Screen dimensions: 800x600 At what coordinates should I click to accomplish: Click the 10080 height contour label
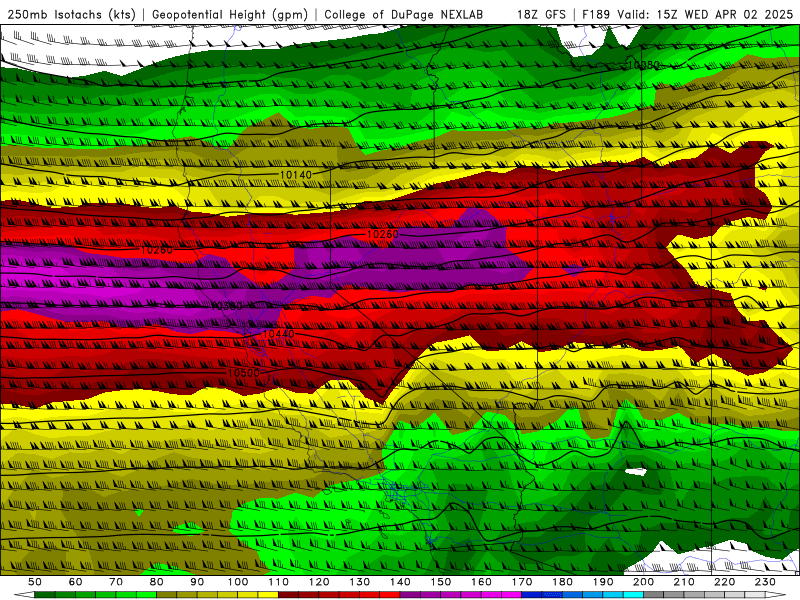(x=643, y=65)
